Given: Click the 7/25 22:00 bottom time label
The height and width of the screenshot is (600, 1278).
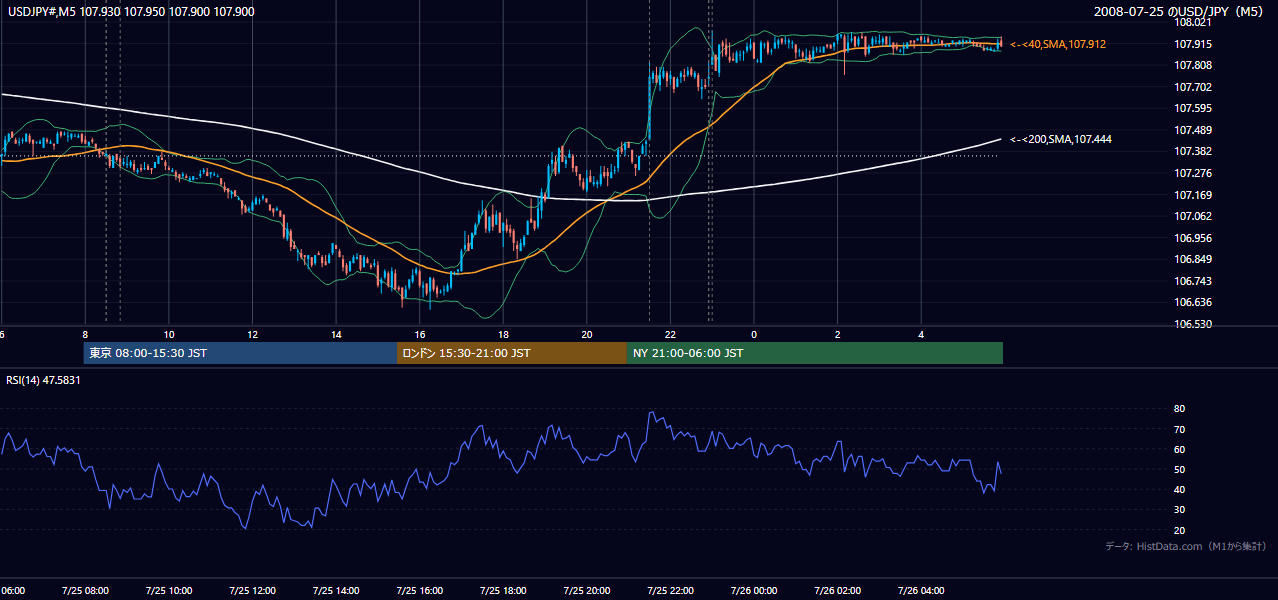Looking at the screenshot, I should click(671, 590).
